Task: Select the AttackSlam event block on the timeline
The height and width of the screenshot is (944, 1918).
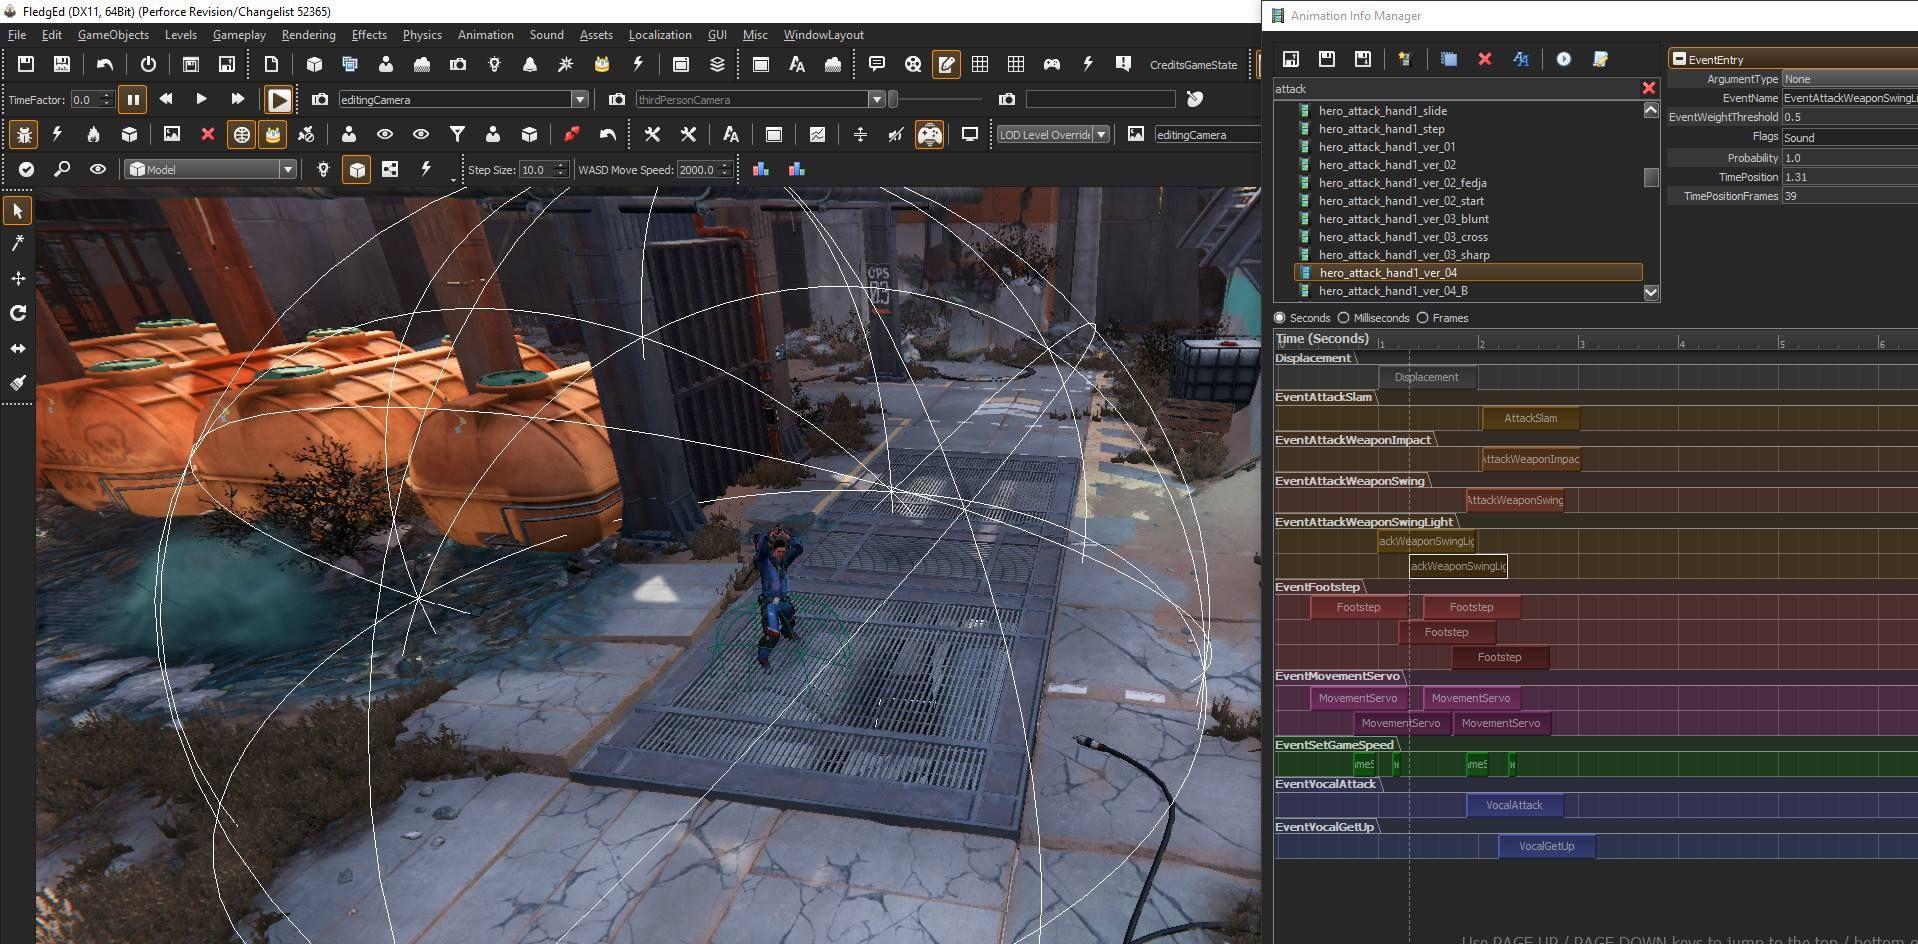Action: pos(1530,418)
